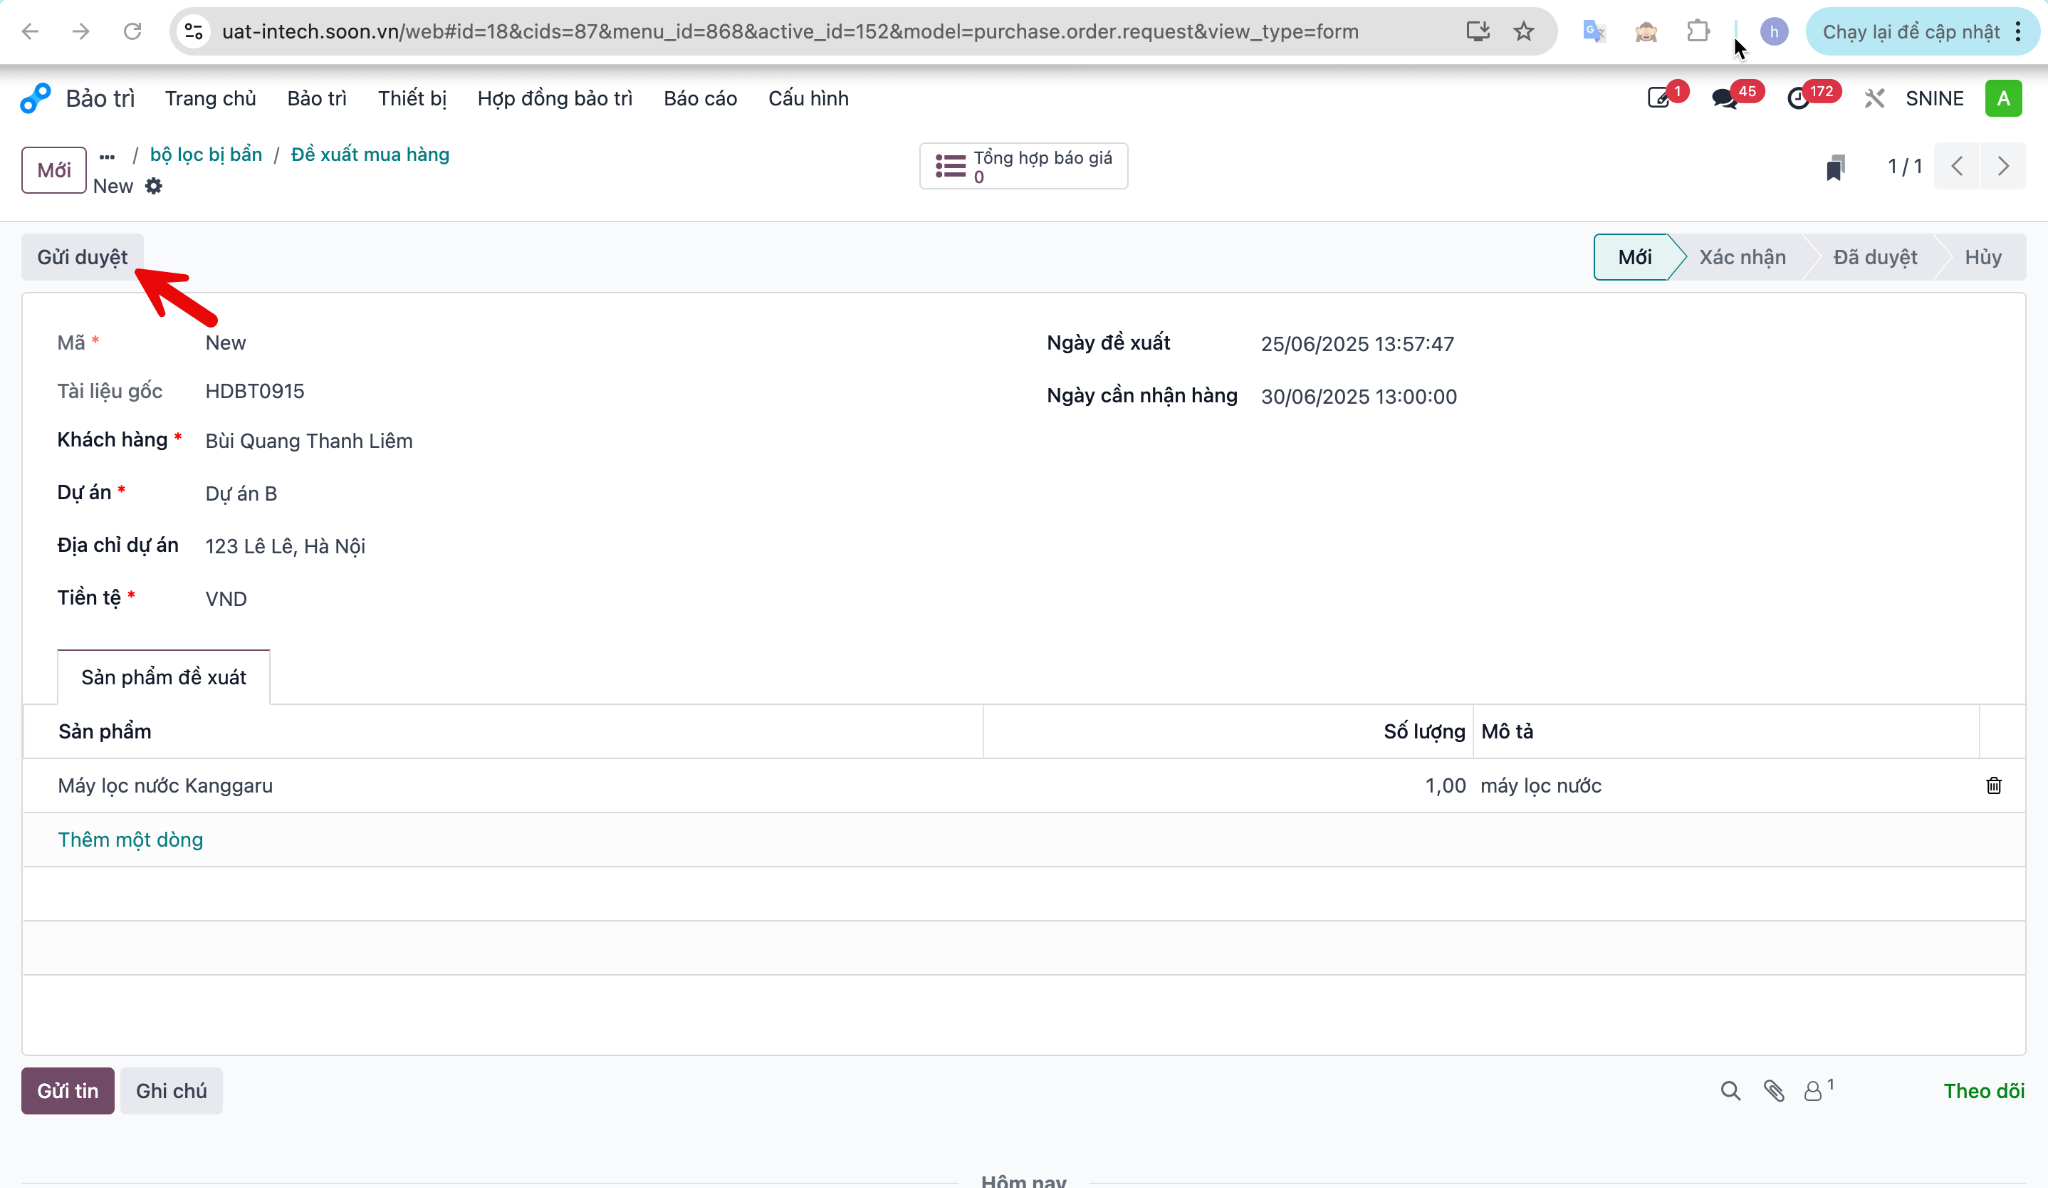Open the Odoo app switcher logo

click(x=35, y=98)
